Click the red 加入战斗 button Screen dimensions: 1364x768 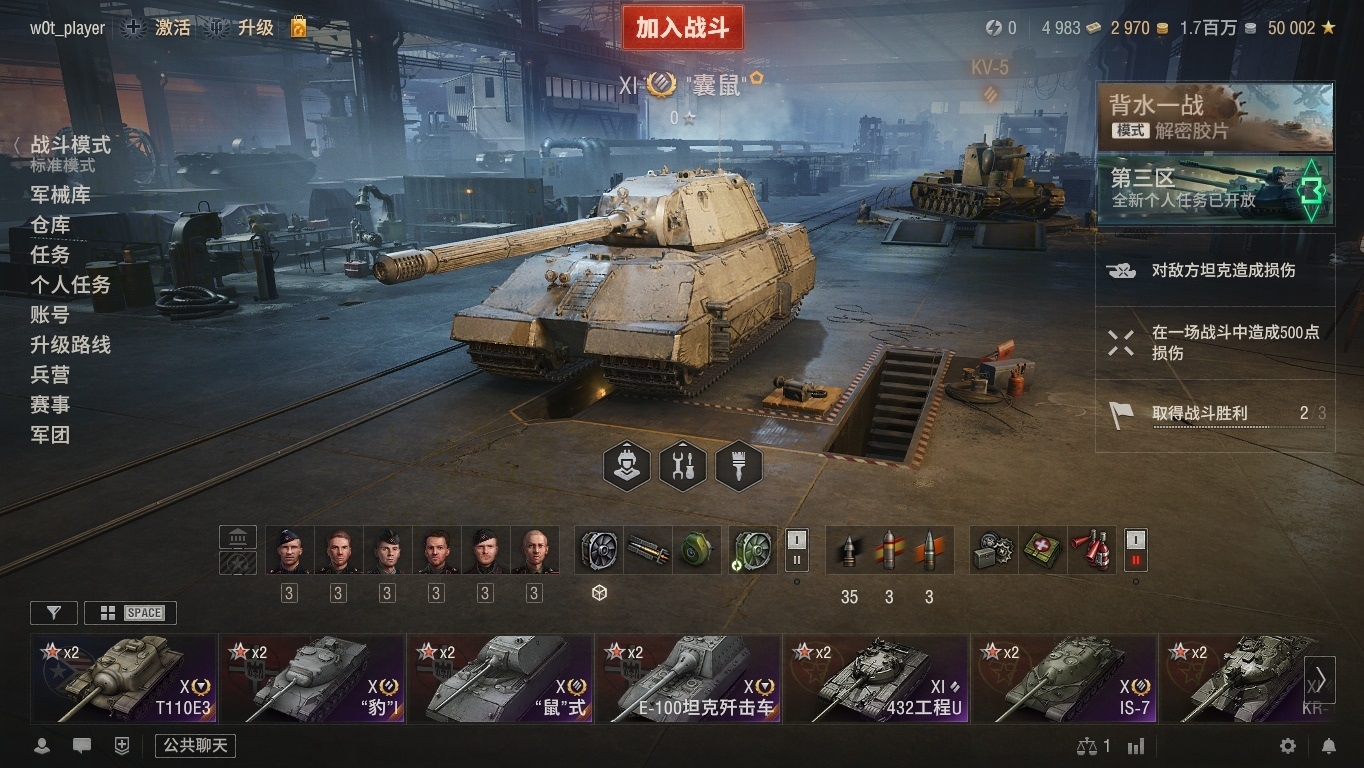[x=683, y=28]
